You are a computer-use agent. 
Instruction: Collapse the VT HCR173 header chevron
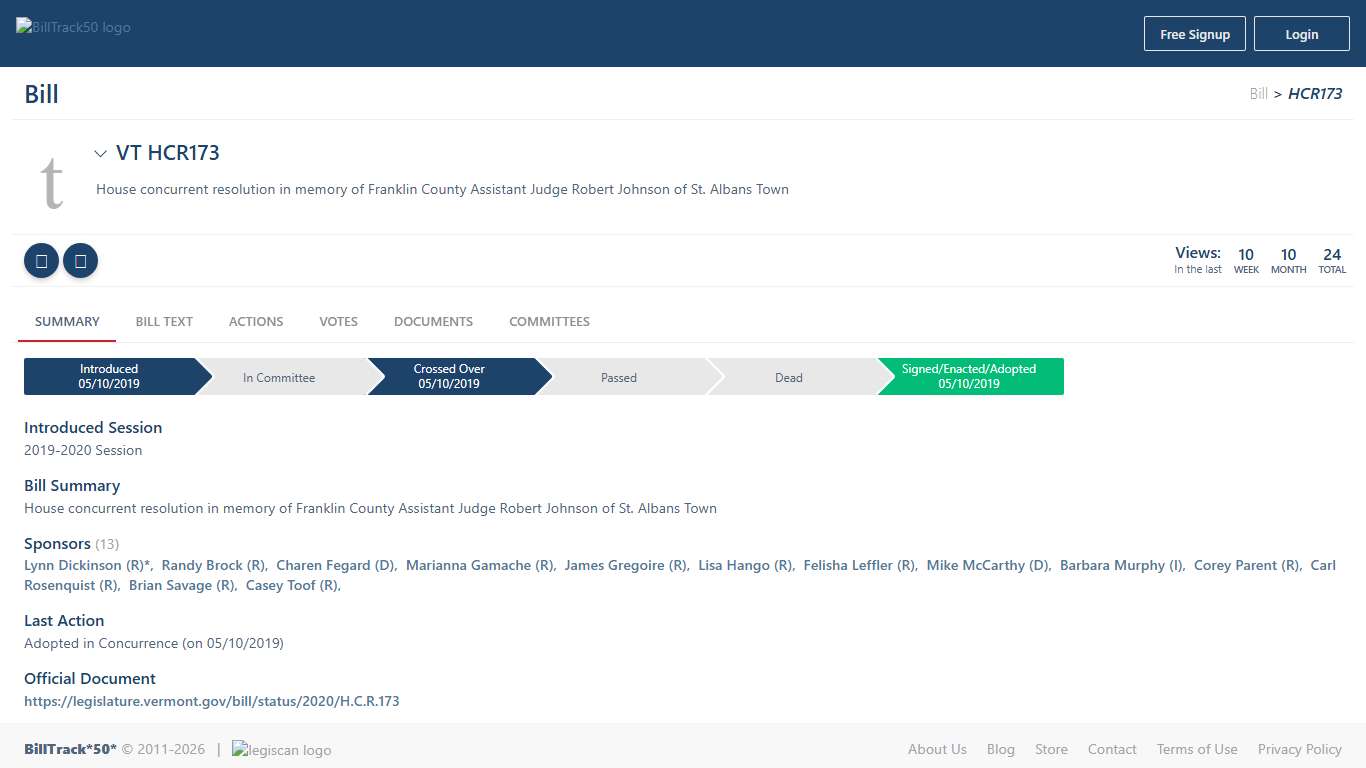click(x=100, y=153)
